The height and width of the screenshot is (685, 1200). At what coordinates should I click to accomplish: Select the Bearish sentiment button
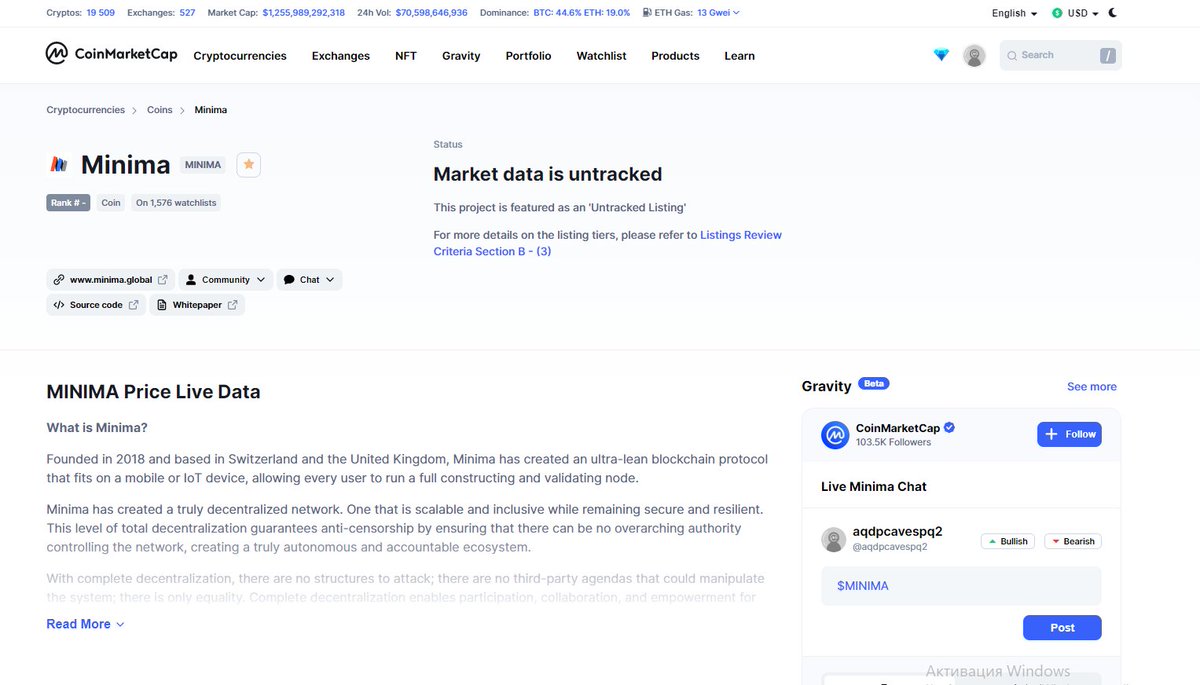pyautogui.click(x=1072, y=541)
